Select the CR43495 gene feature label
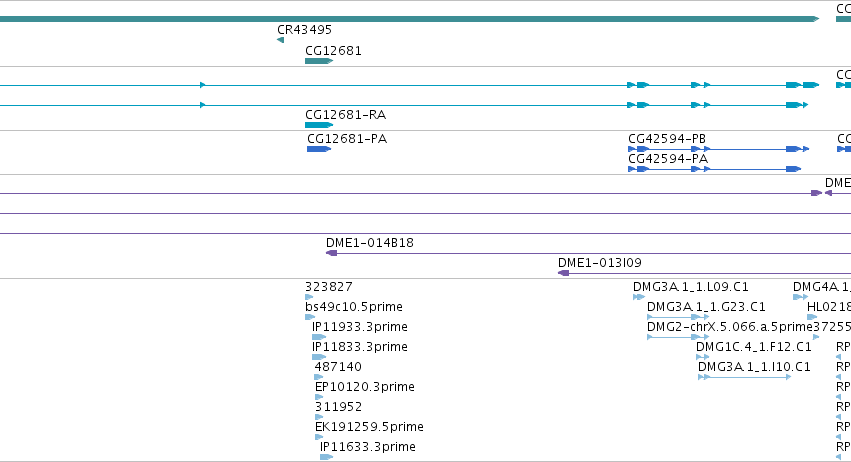This screenshot has height=462, width=851. [304, 30]
